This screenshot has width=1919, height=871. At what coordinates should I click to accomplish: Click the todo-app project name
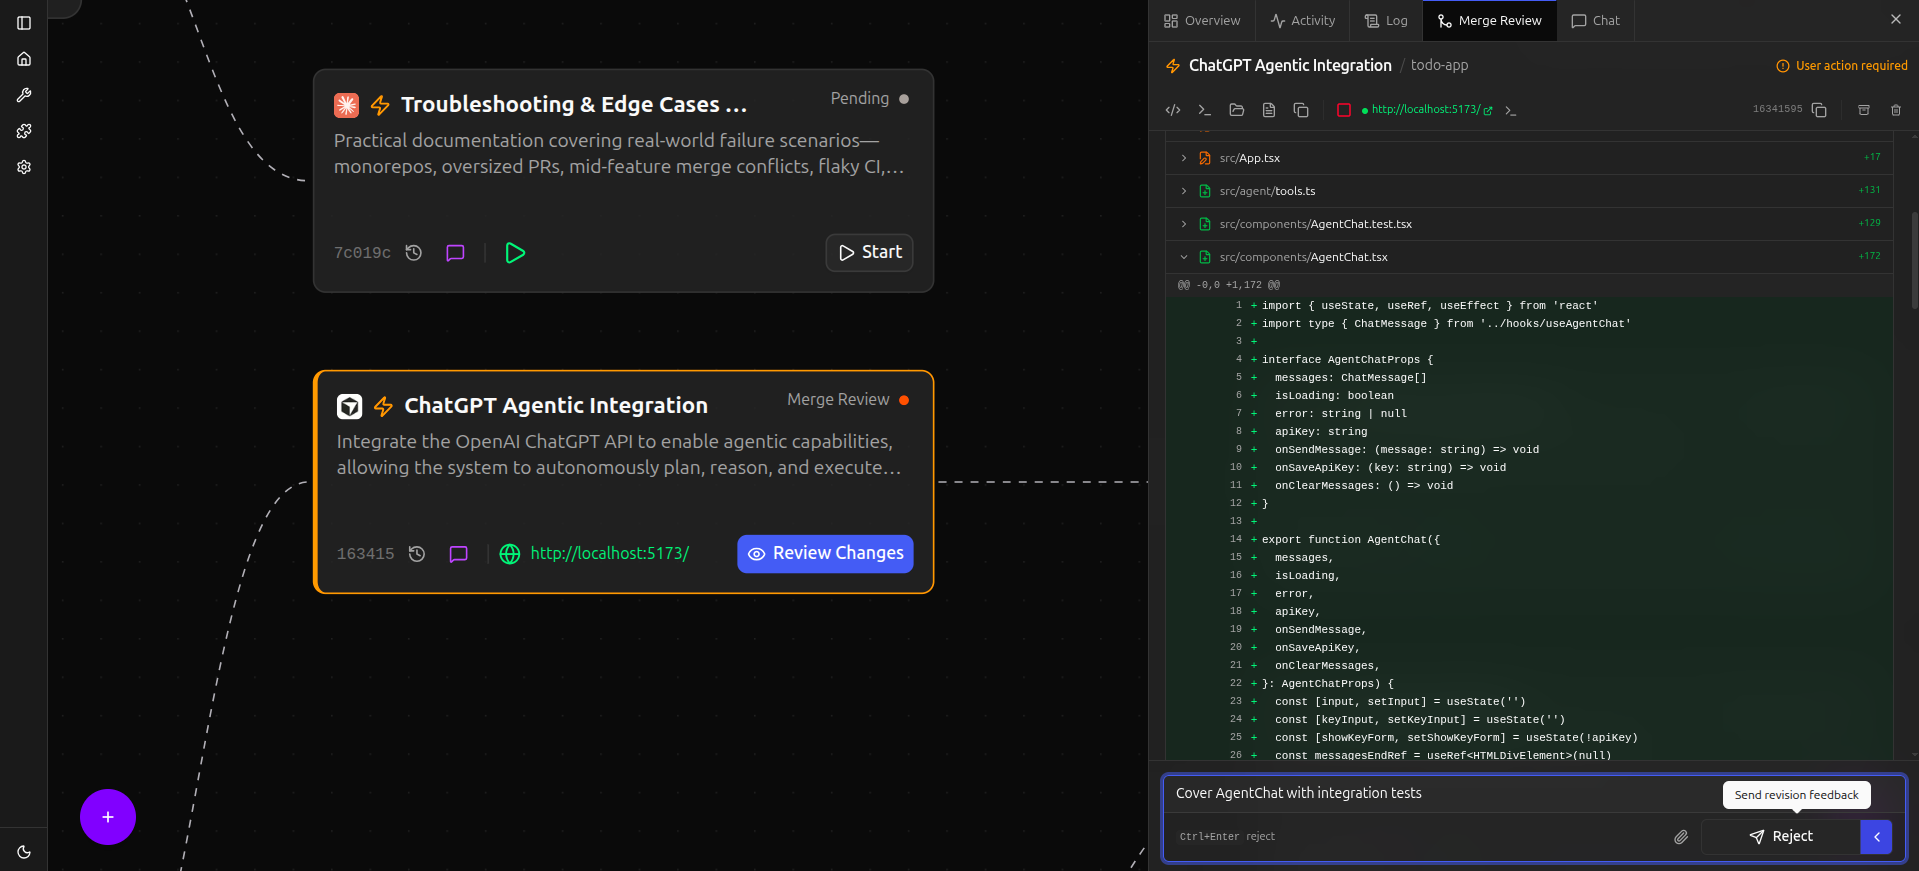[1440, 65]
